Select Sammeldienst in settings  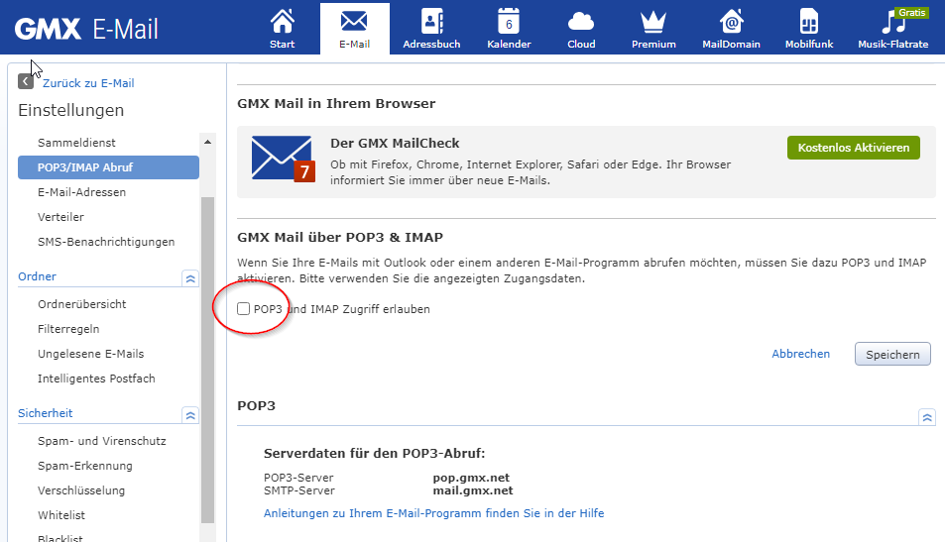click(77, 143)
